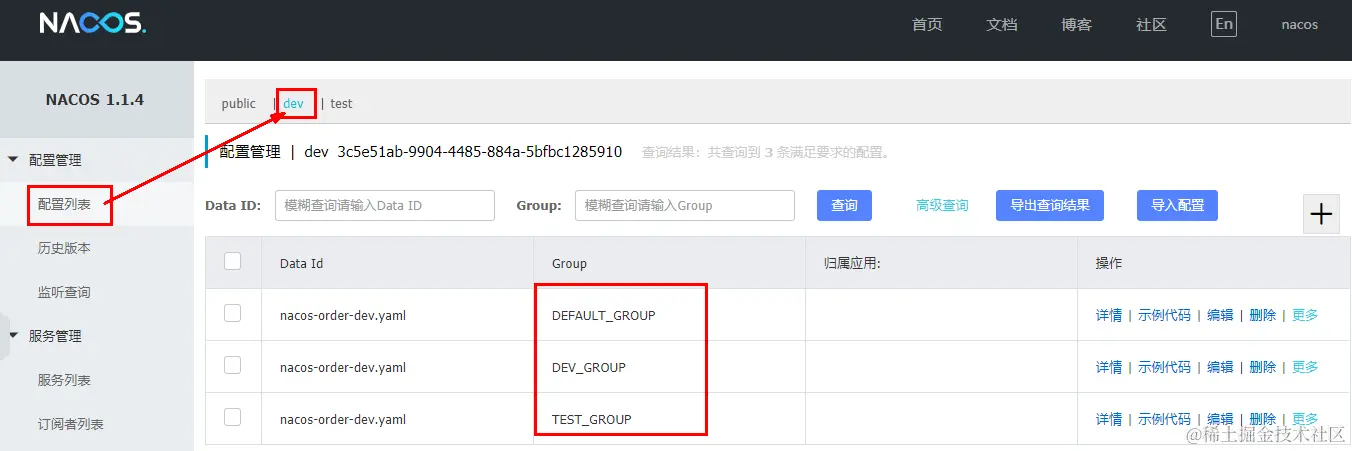Click 删除 for the DEV_GROUP config

pos(1263,367)
